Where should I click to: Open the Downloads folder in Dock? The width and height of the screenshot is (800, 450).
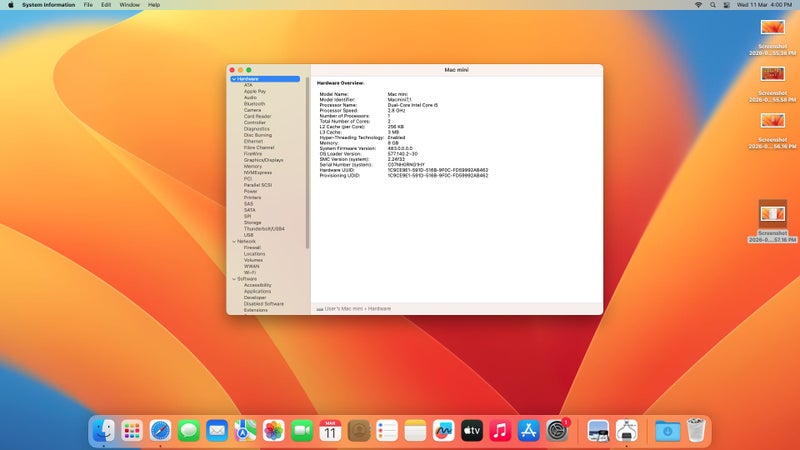[667, 431]
